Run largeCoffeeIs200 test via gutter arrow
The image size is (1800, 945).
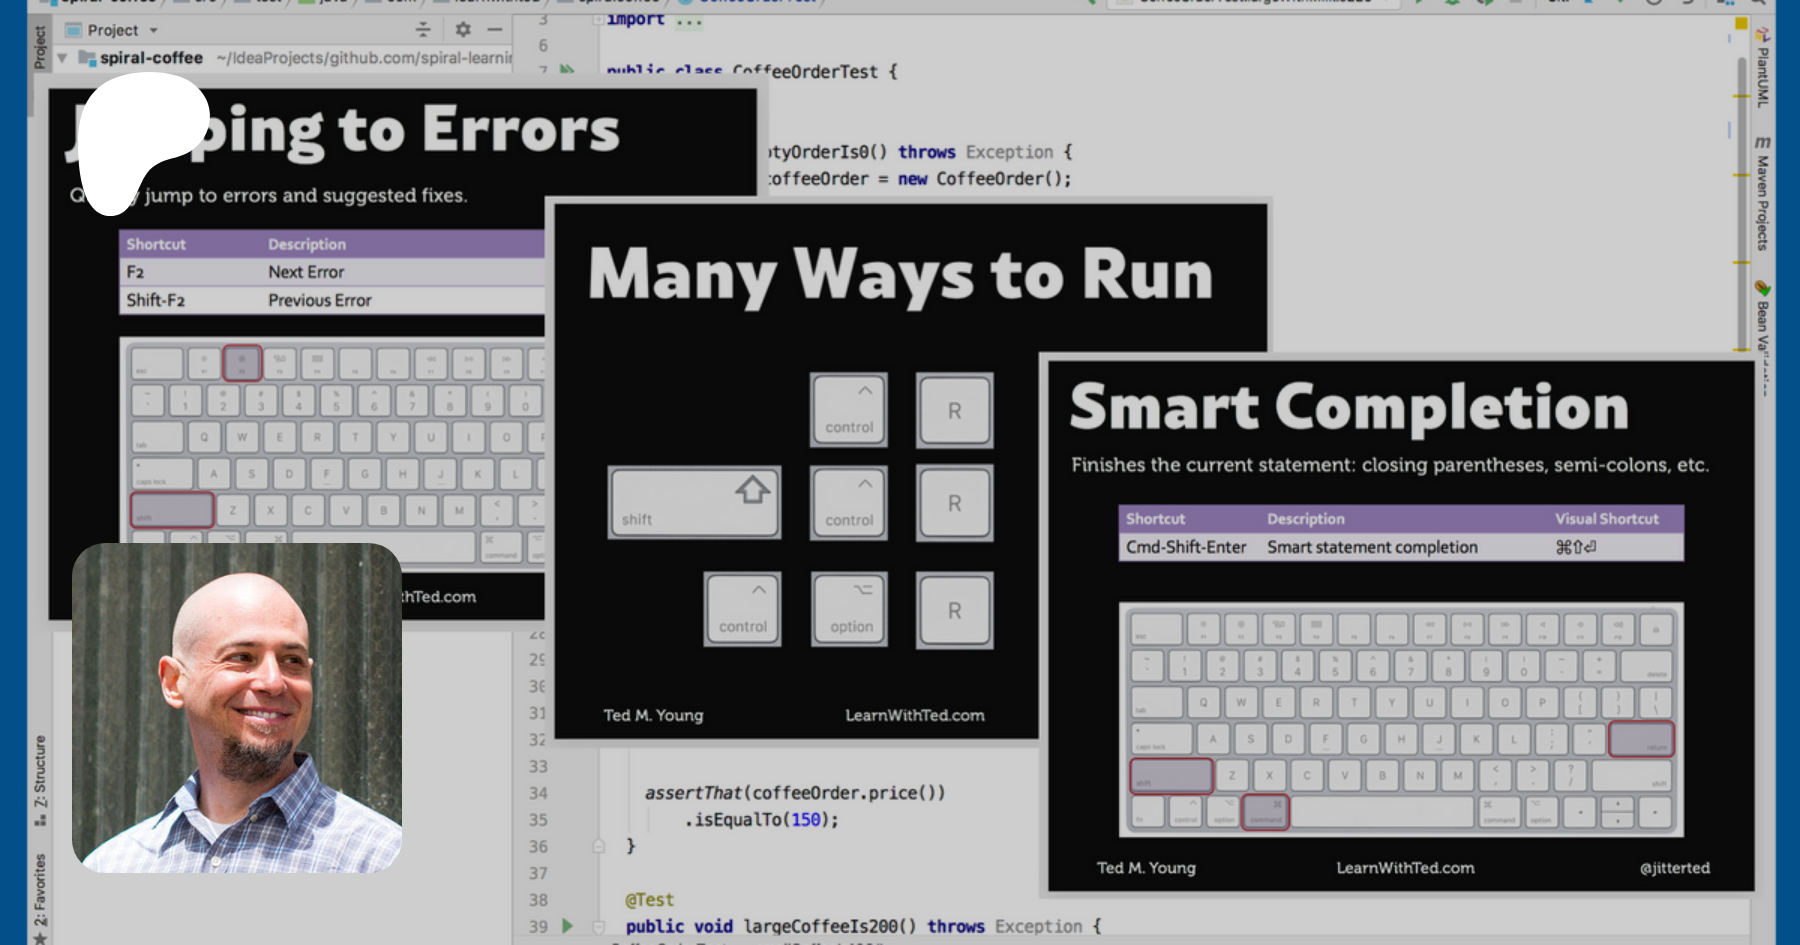(567, 926)
